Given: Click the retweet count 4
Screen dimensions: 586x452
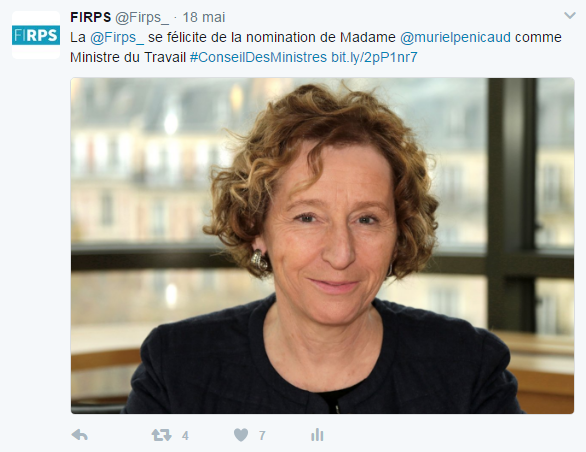Looking at the screenshot, I should click(x=185, y=436).
